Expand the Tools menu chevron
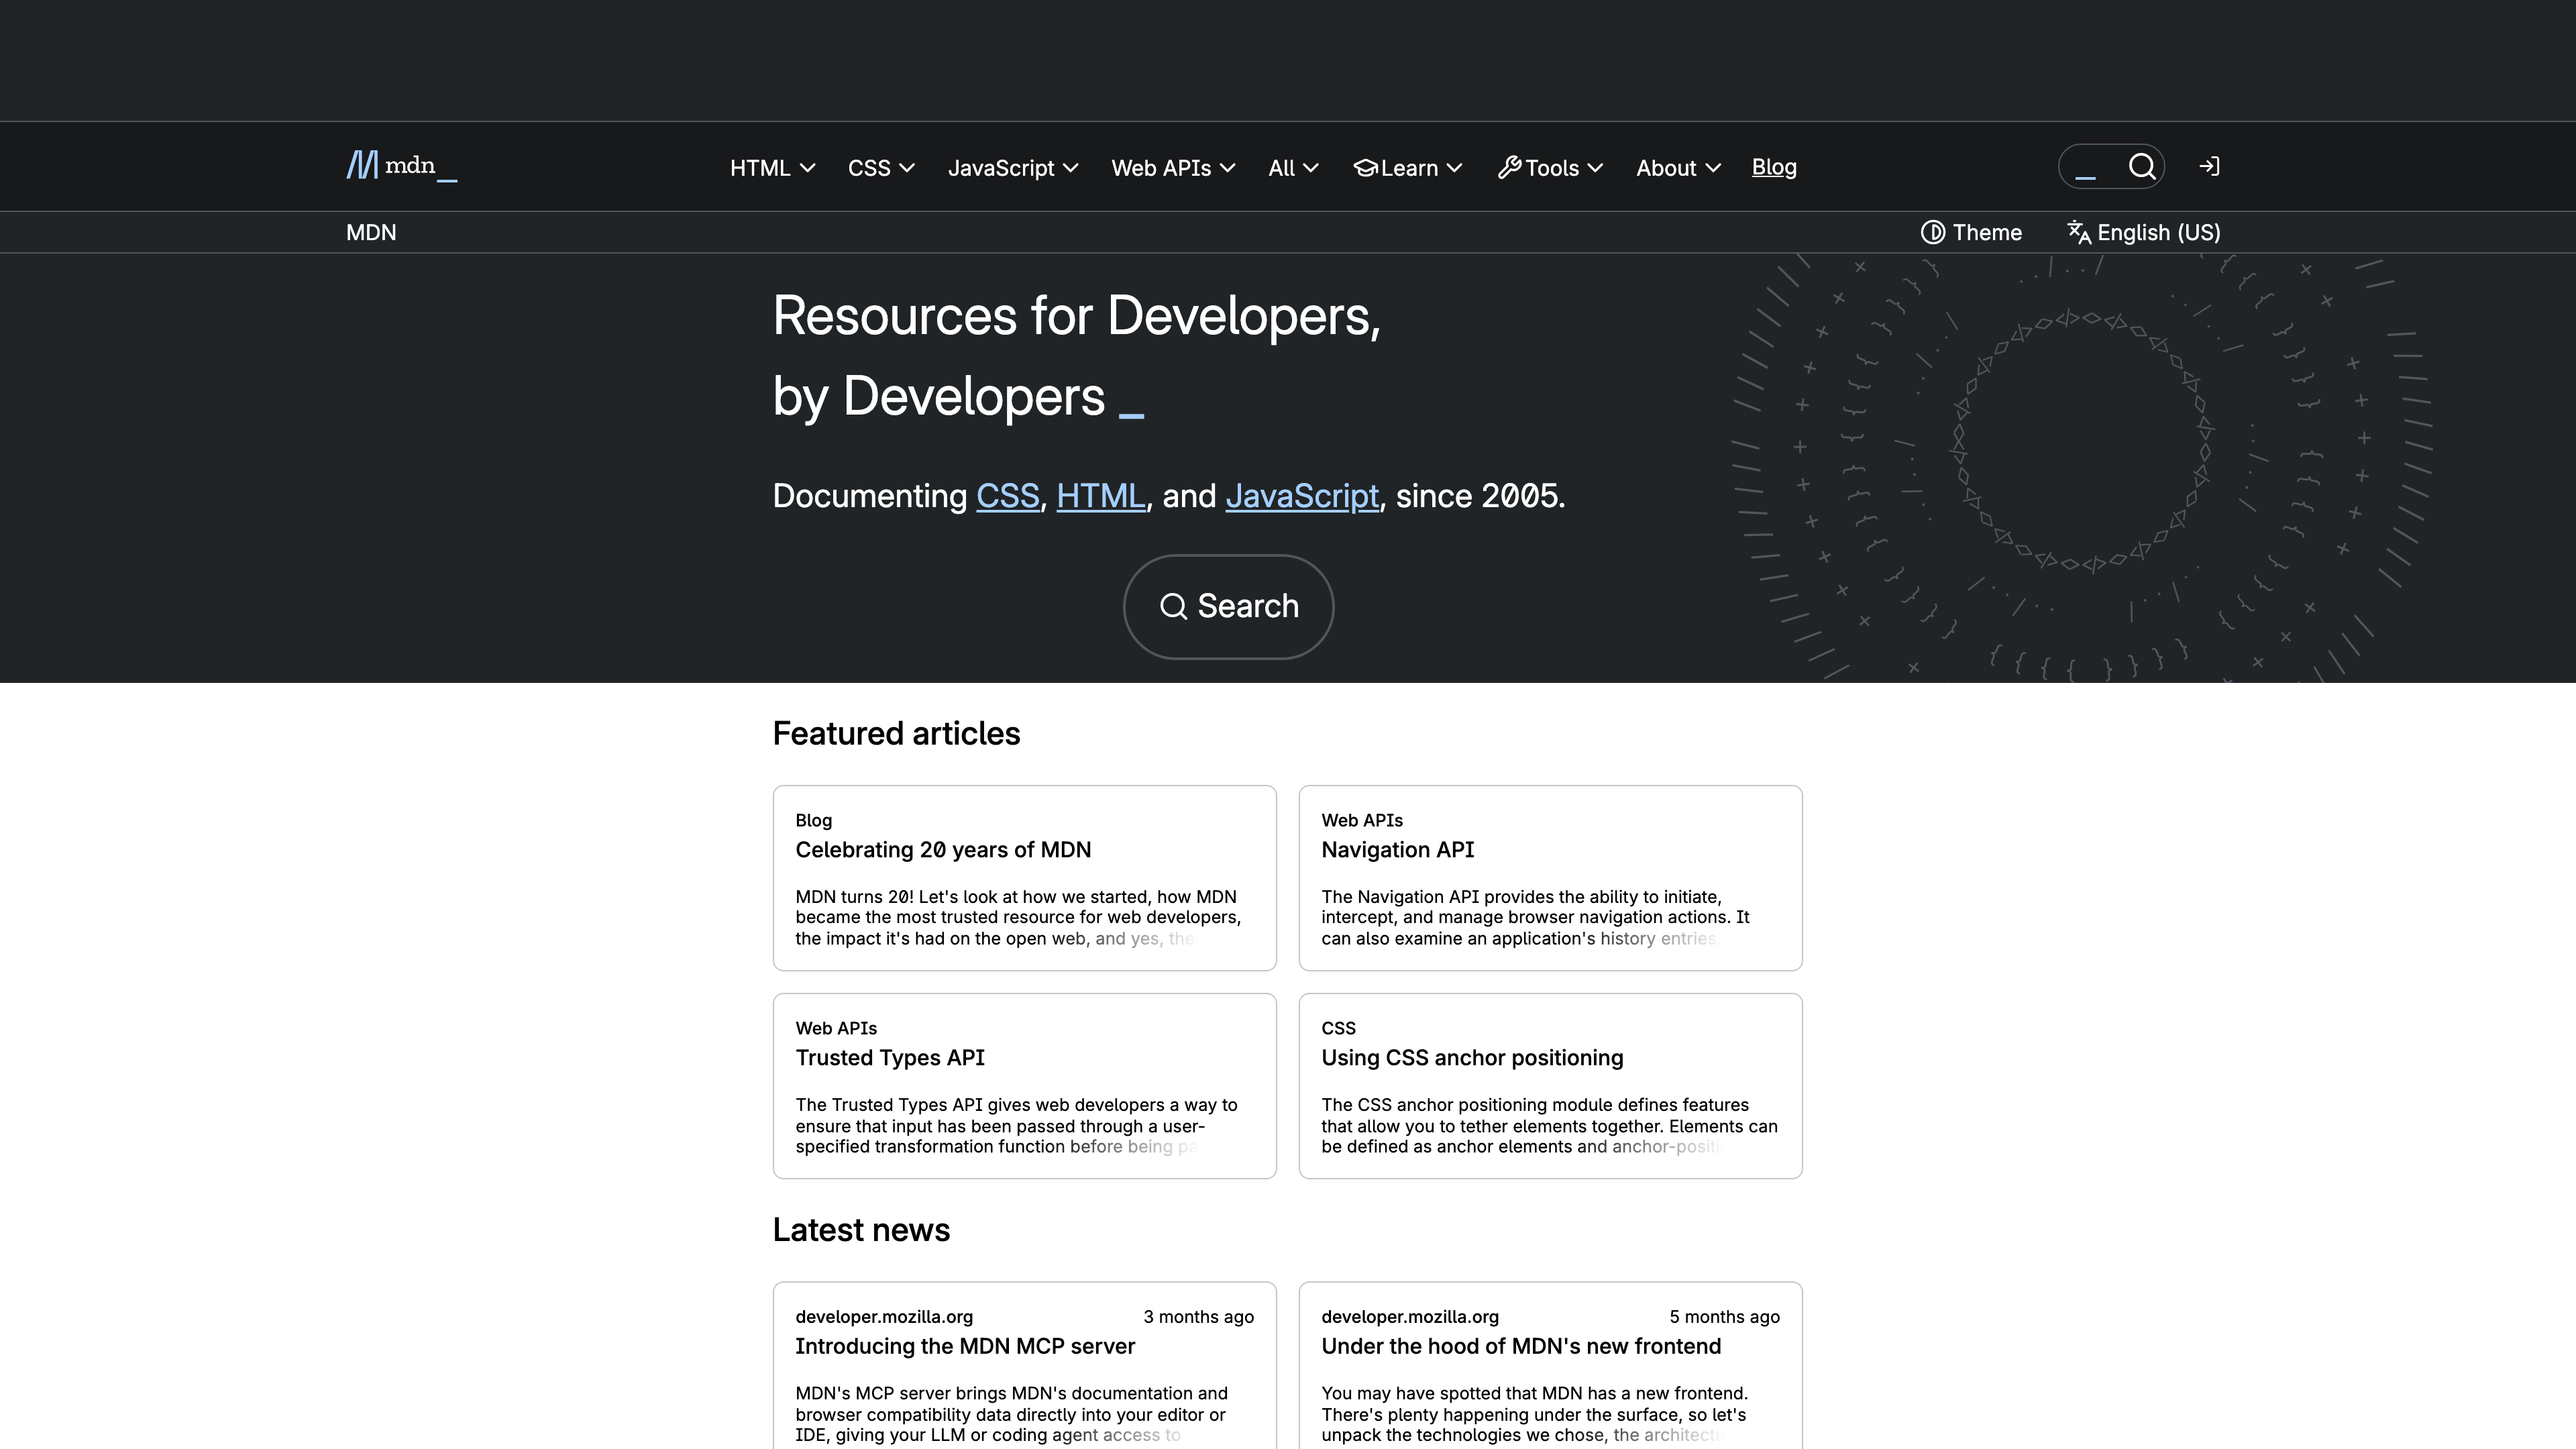 point(1595,168)
